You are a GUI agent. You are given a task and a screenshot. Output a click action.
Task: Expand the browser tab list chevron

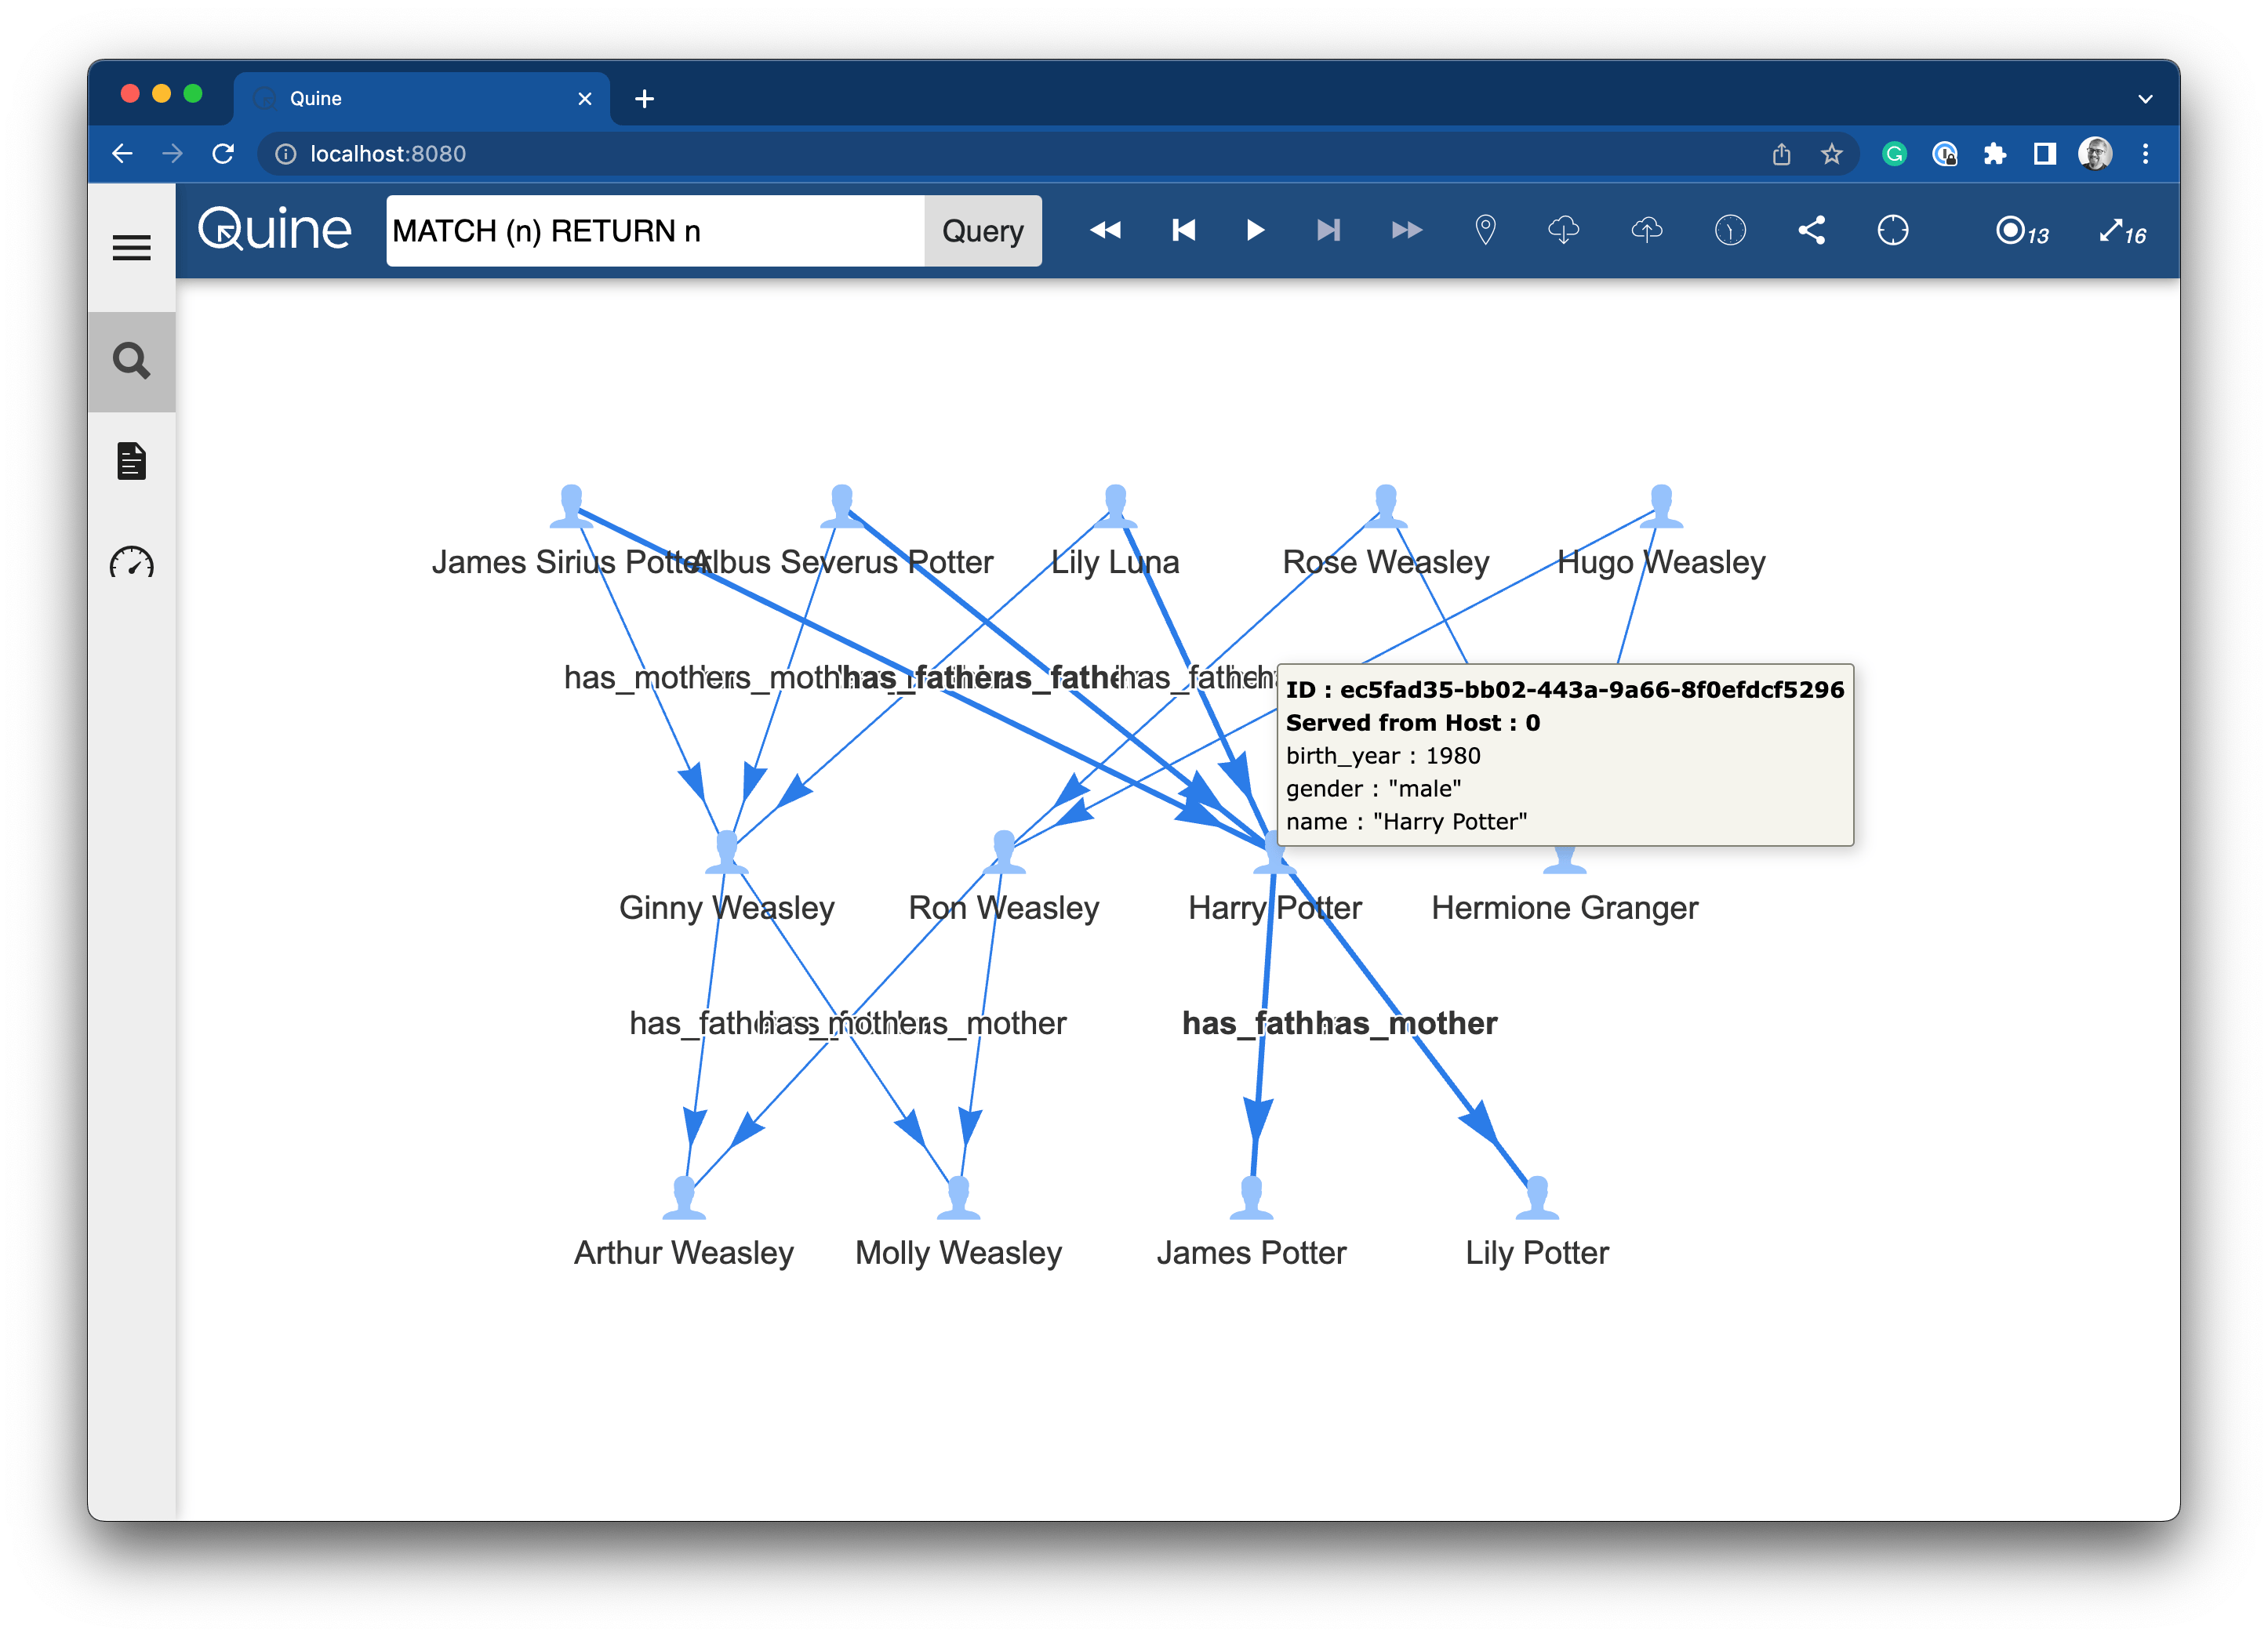pyautogui.click(x=2144, y=98)
